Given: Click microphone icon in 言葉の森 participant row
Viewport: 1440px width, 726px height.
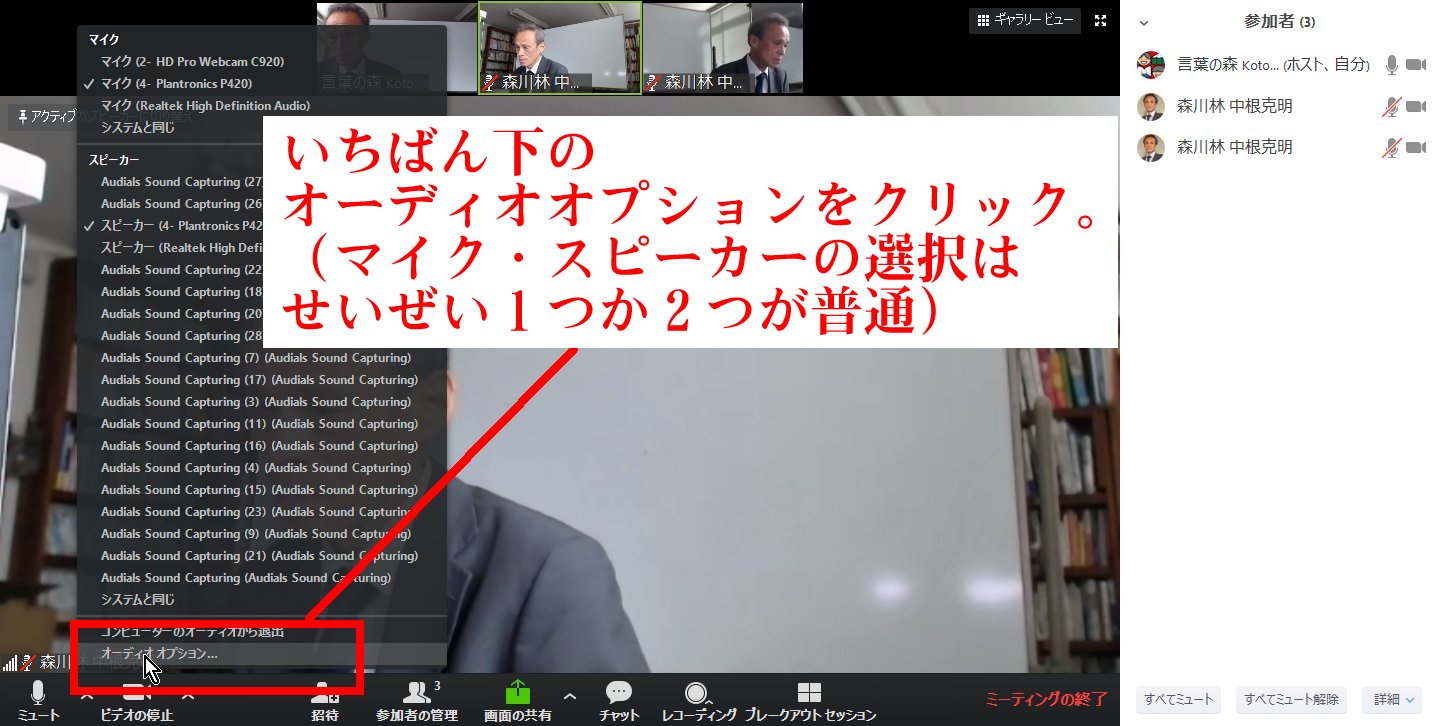Looking at the screenshot, I should tap(1391, 65).
